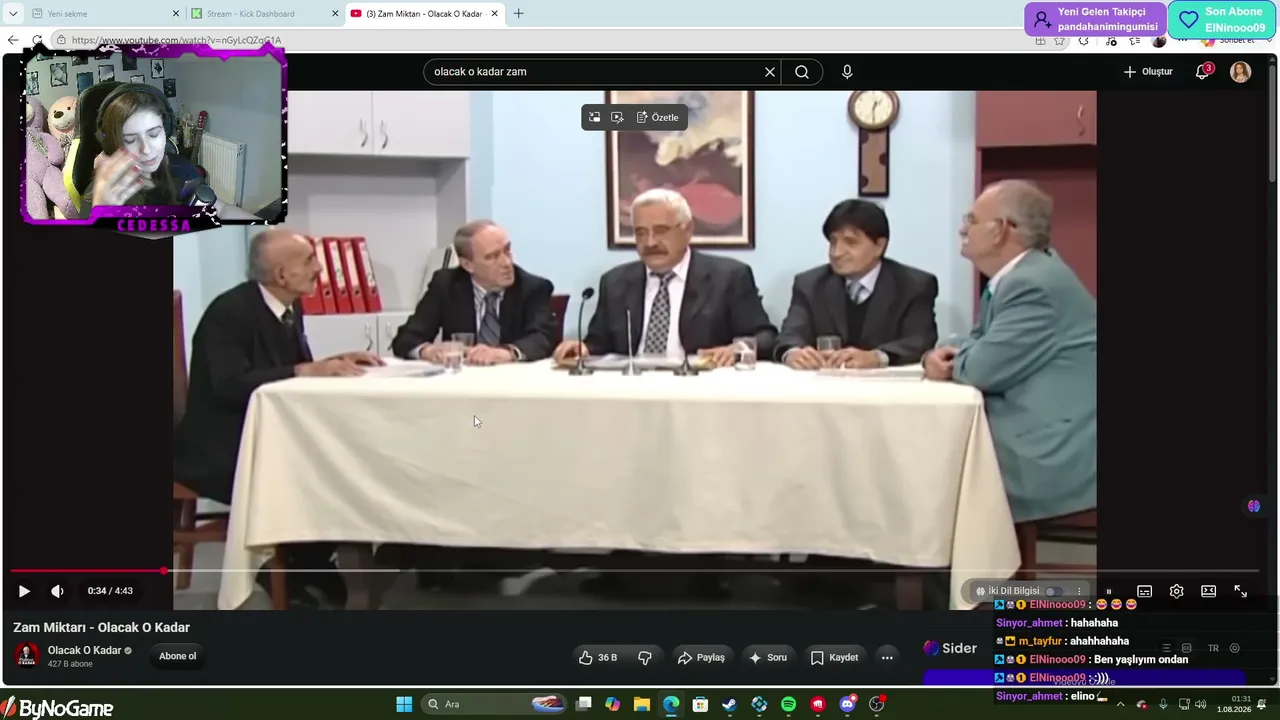Open video subtitles/captions control
The width and height of the screenshot is (1280, 720).
coord(1145,591)
